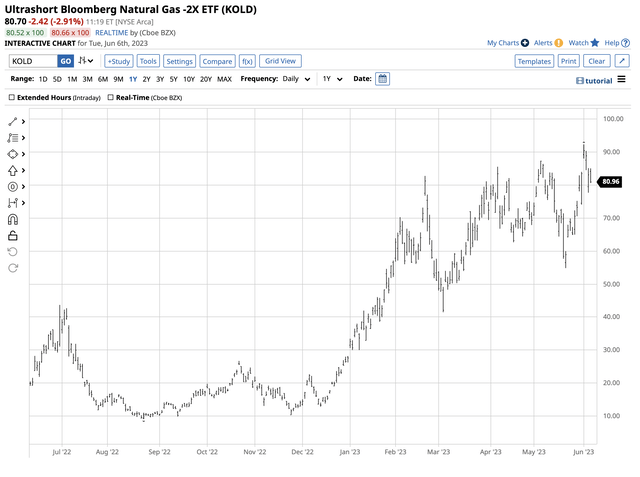Switch to Grid View
Viewport: 640px width, 477px height.
(x=280, y=61)
